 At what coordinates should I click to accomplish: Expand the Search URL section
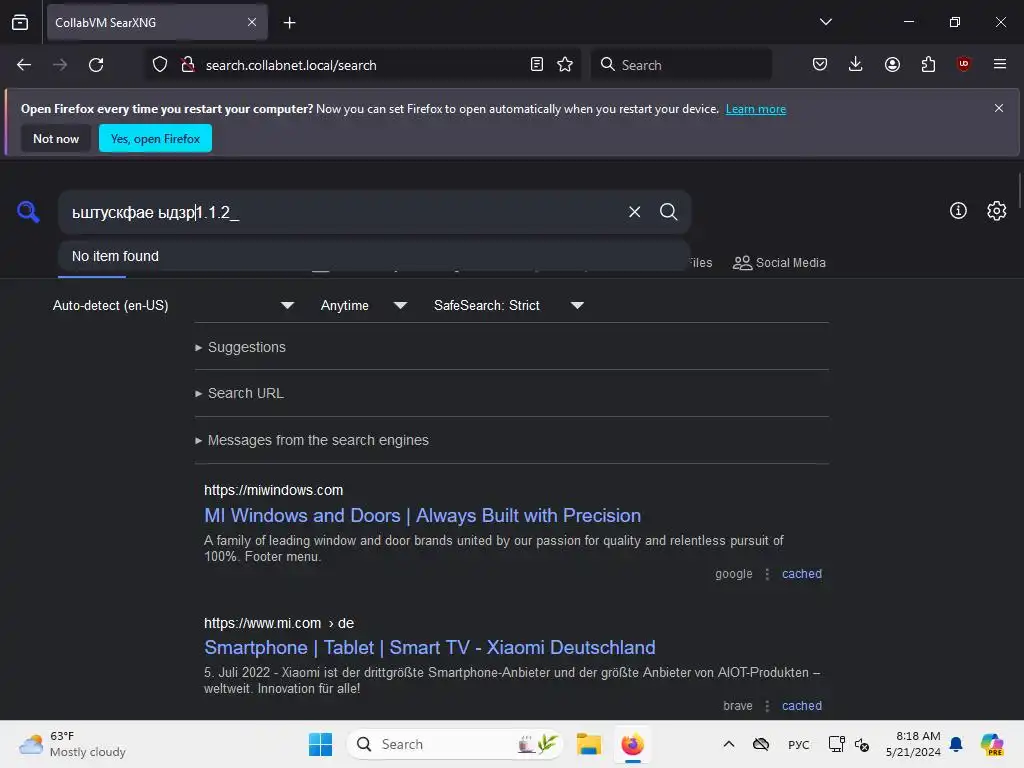pos(239,394)
